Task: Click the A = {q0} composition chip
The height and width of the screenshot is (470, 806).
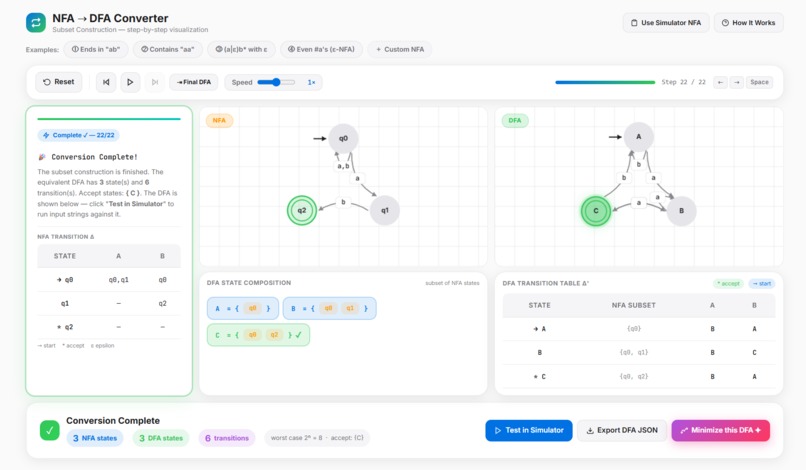Action: point(243,309)
